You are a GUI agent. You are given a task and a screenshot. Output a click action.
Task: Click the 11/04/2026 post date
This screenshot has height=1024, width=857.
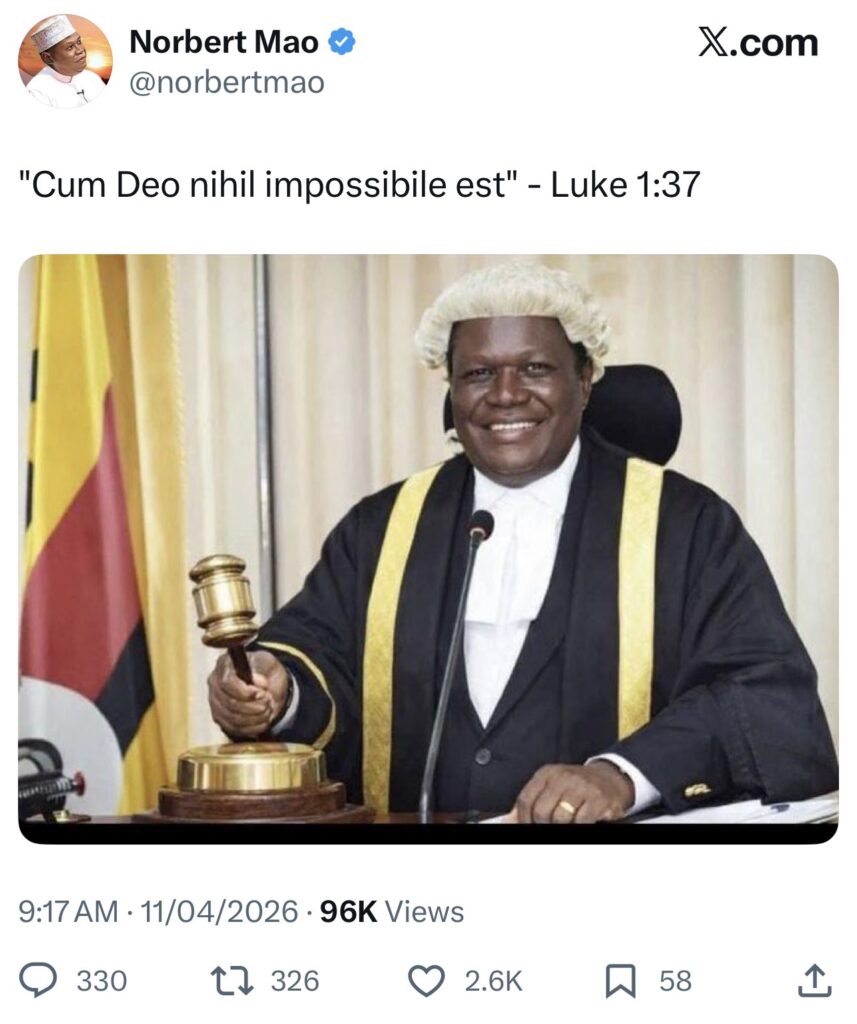click(x=219, y=912)
